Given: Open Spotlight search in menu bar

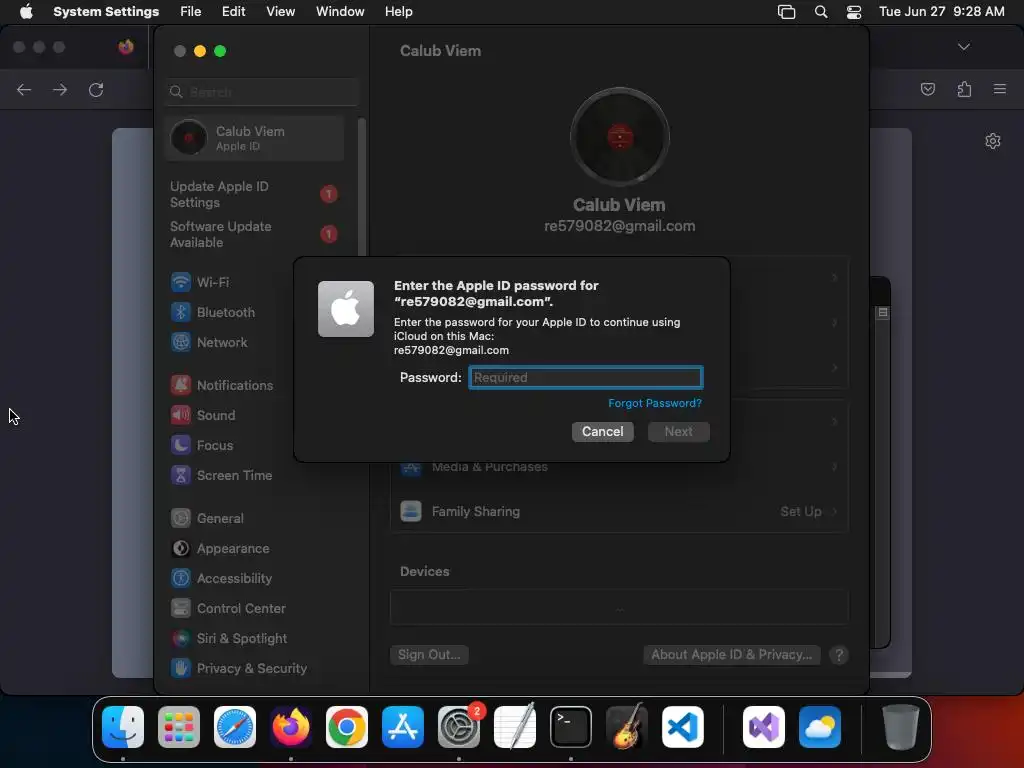Looking at the screenshot, I should coord(821,12).
